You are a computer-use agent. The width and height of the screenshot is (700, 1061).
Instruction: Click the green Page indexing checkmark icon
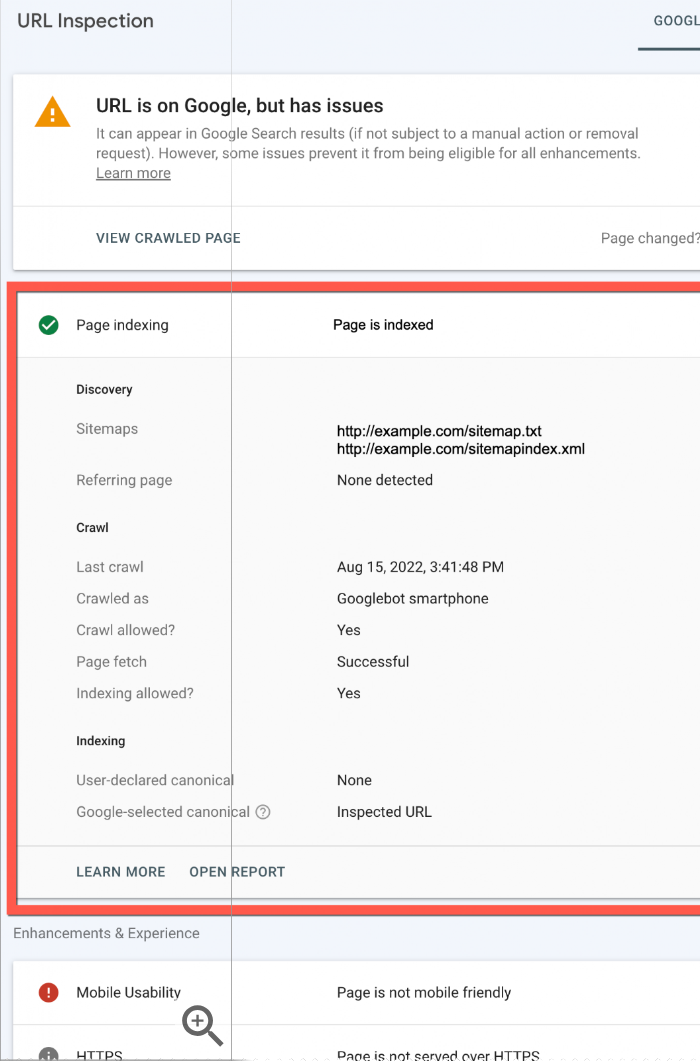pos(49,325)
